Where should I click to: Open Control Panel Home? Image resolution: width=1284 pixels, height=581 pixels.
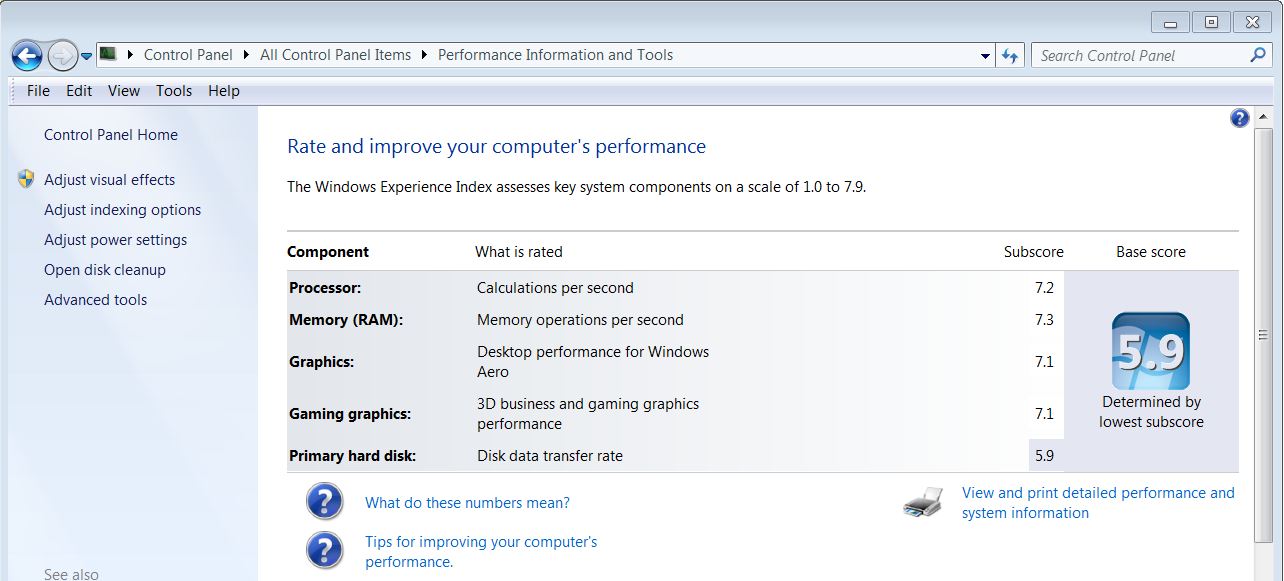click(111, 135)
